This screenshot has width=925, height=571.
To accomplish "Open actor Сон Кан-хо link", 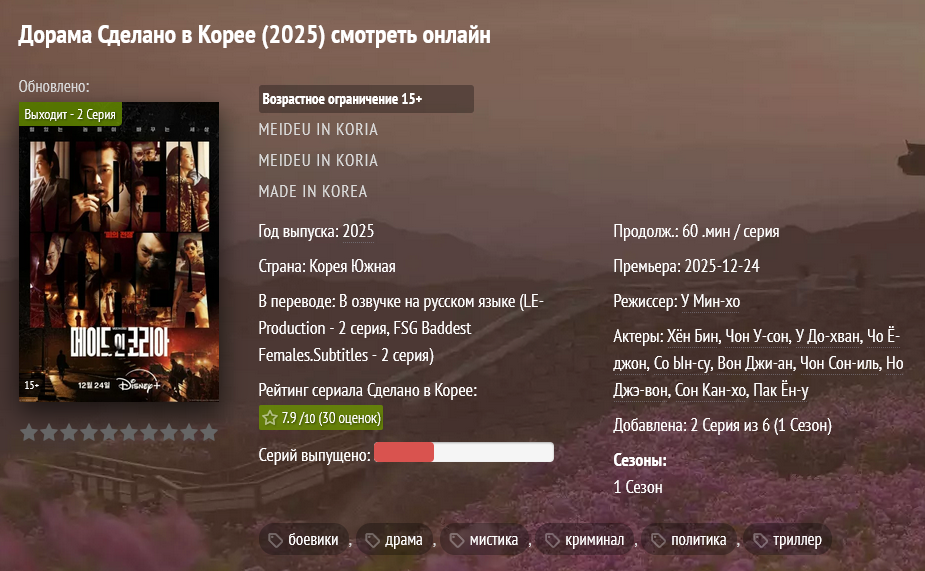I will [x=711, y=390].
